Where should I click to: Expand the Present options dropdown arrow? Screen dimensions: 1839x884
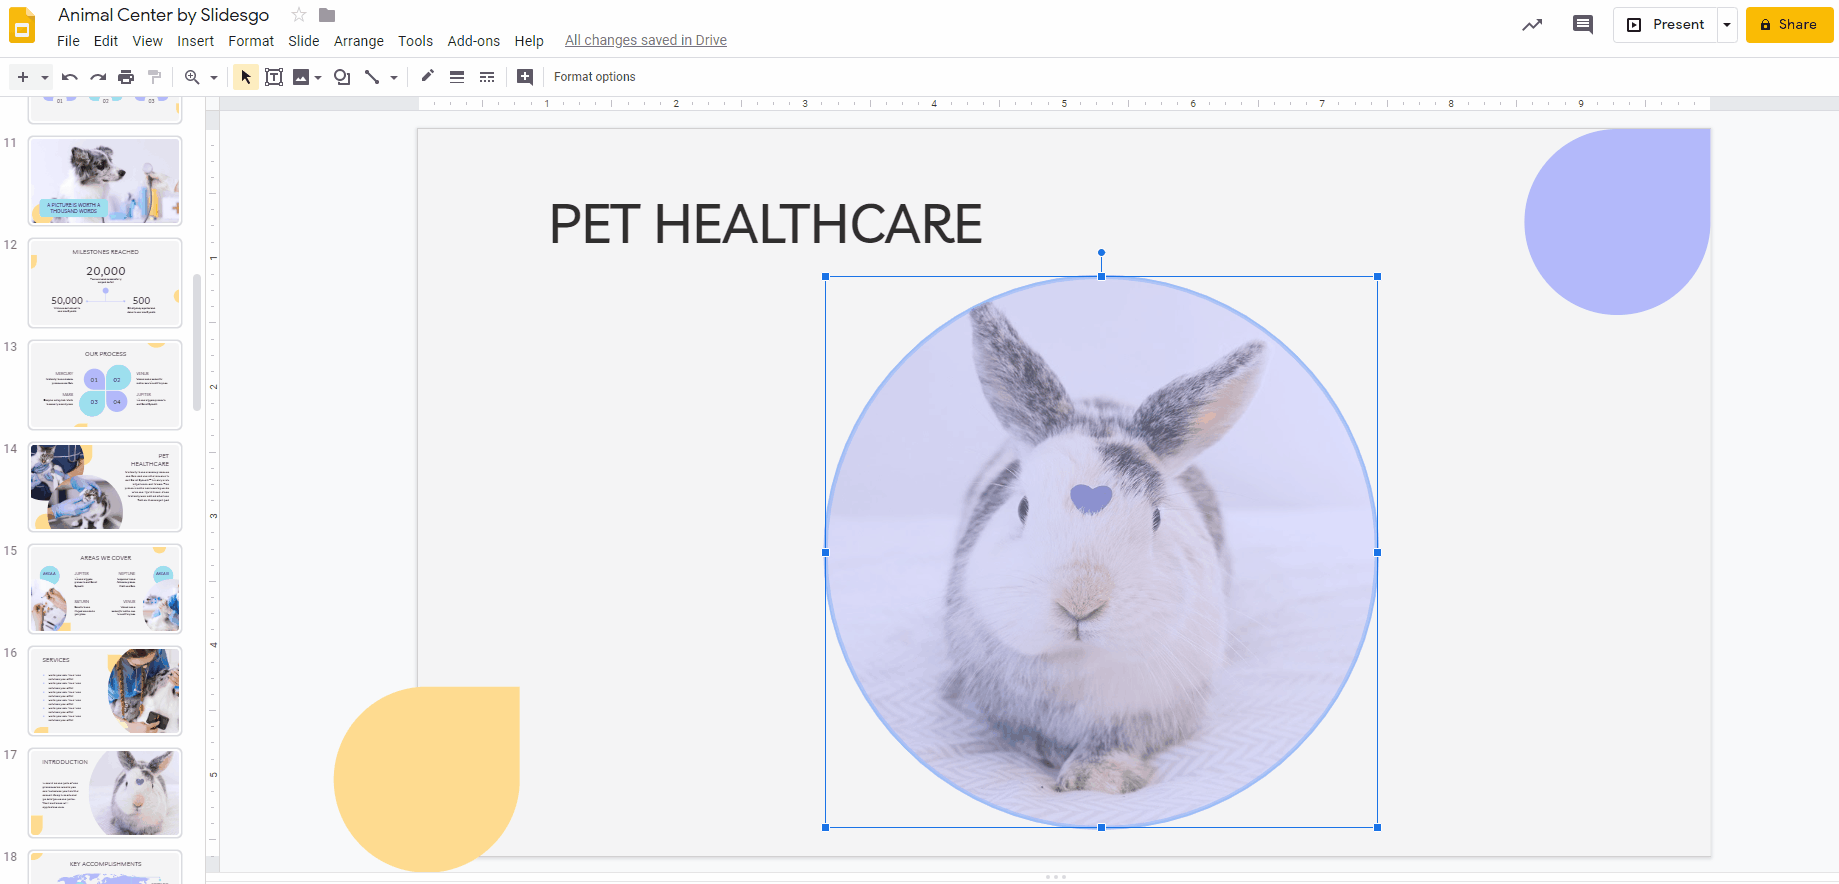click(x=1727, y=25)
